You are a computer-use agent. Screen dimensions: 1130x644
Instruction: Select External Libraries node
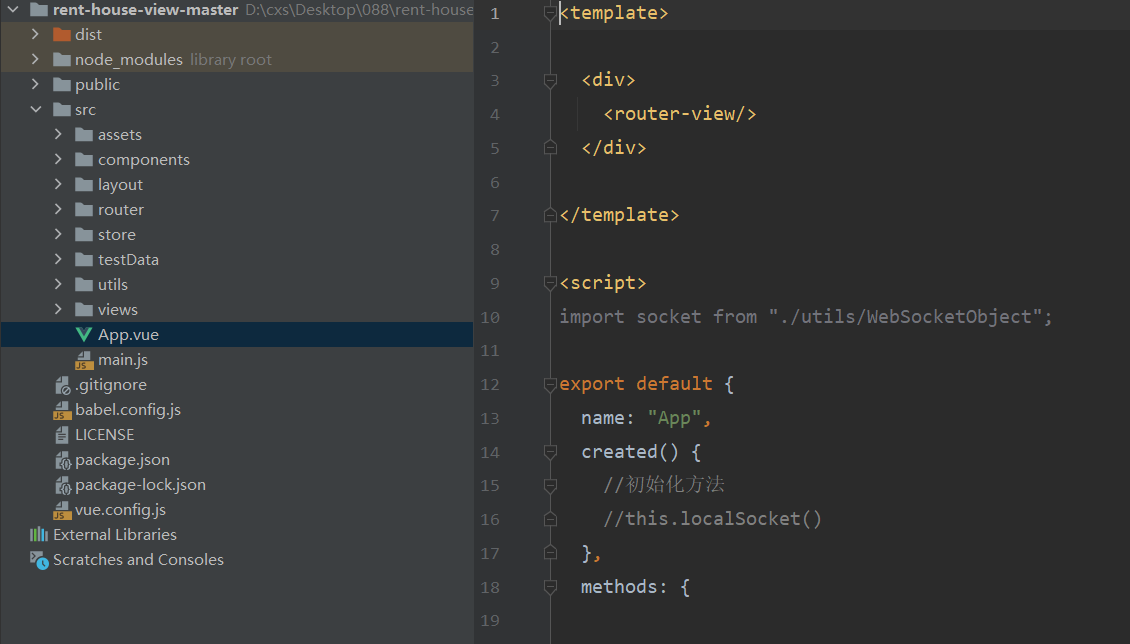coord(115,535)
